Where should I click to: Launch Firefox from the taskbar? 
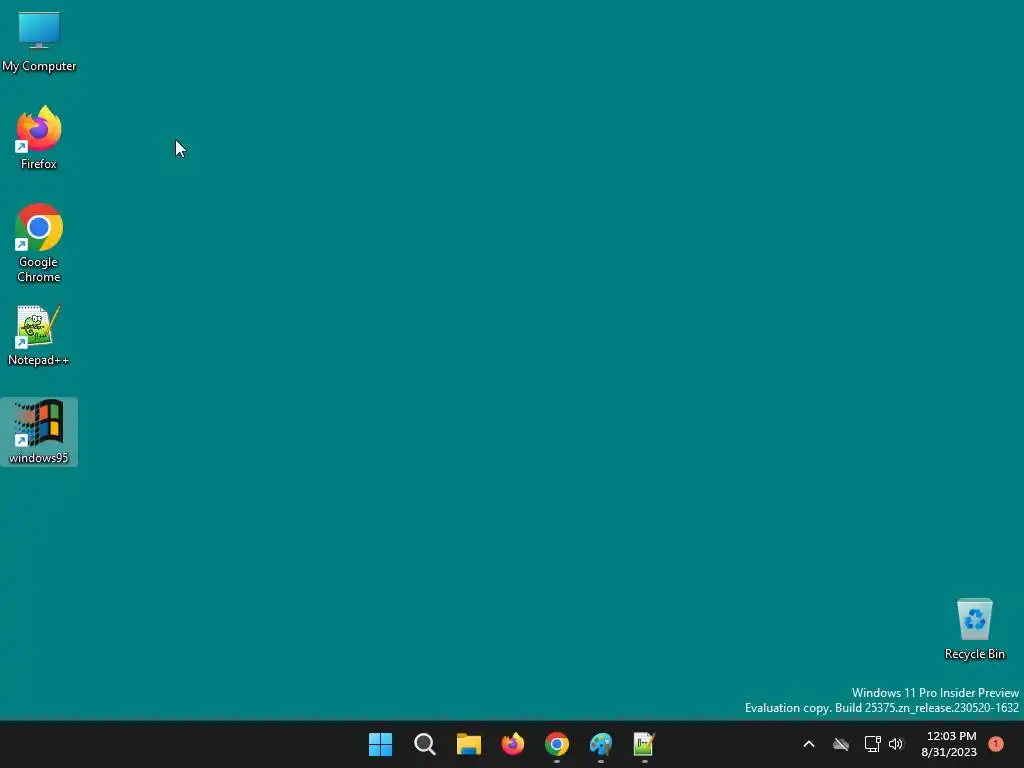coord(513,744)
